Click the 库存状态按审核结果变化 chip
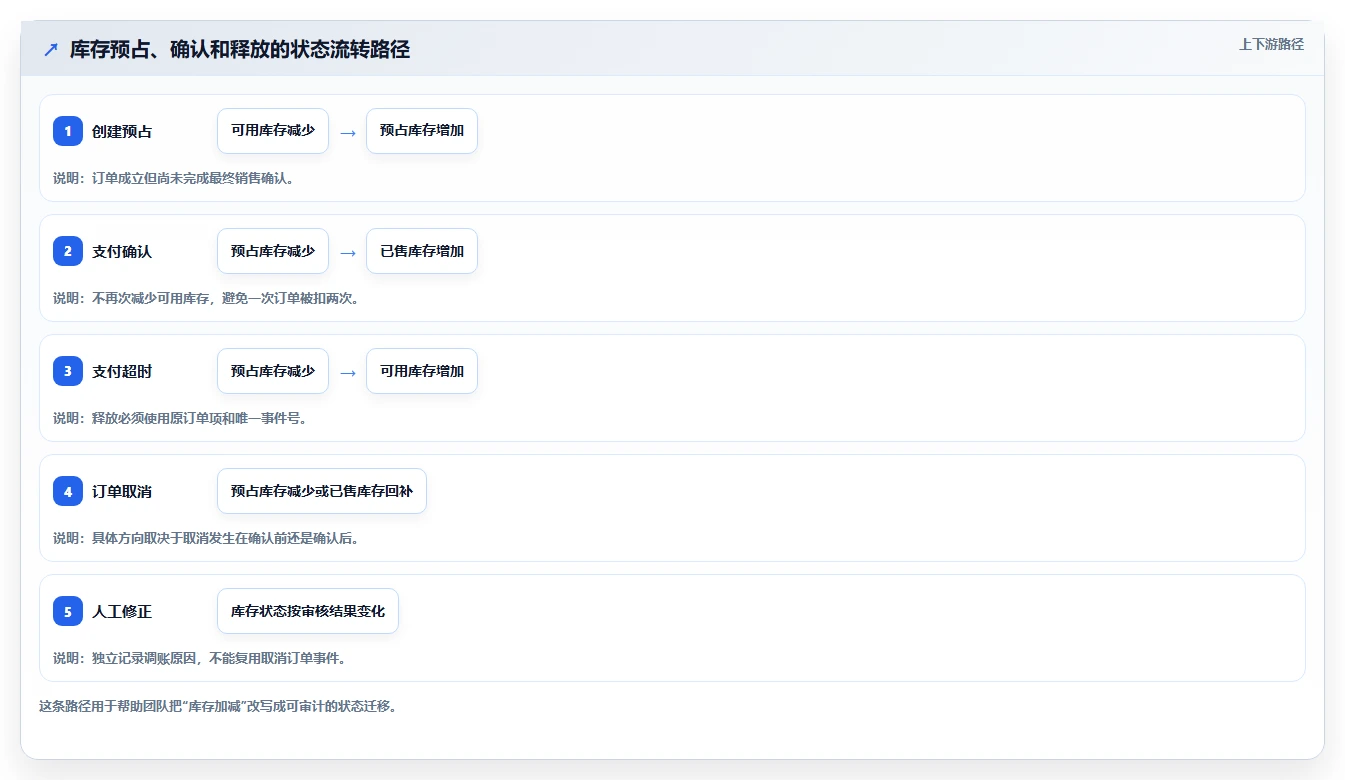1345x780 pixels. click(308, 611)
